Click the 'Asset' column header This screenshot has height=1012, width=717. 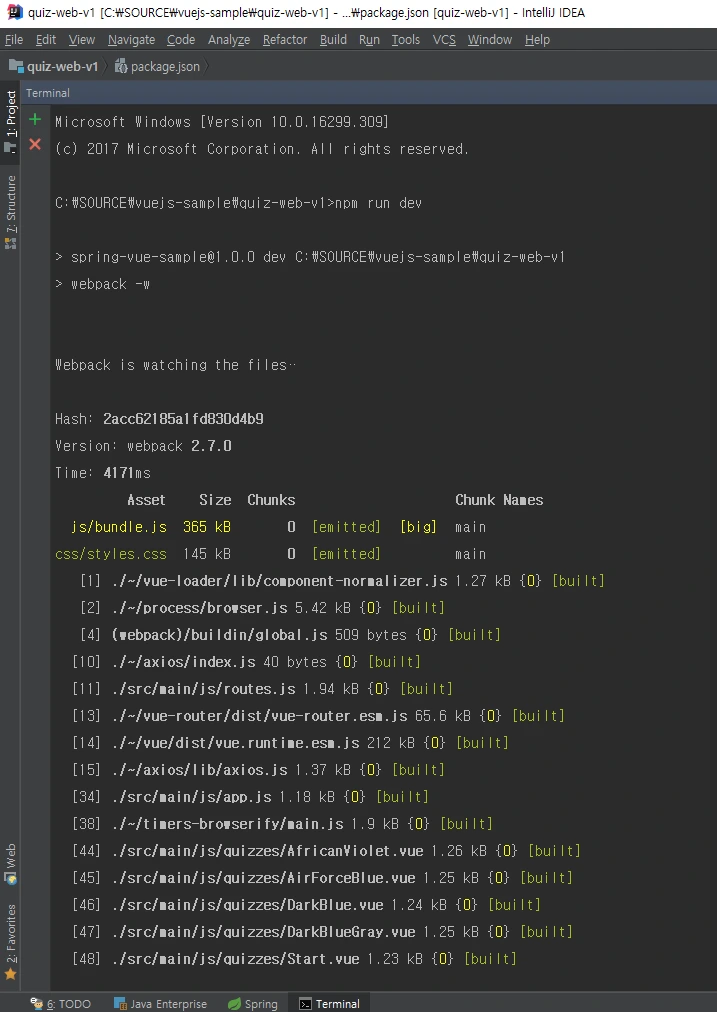click(x=146, y=500)
